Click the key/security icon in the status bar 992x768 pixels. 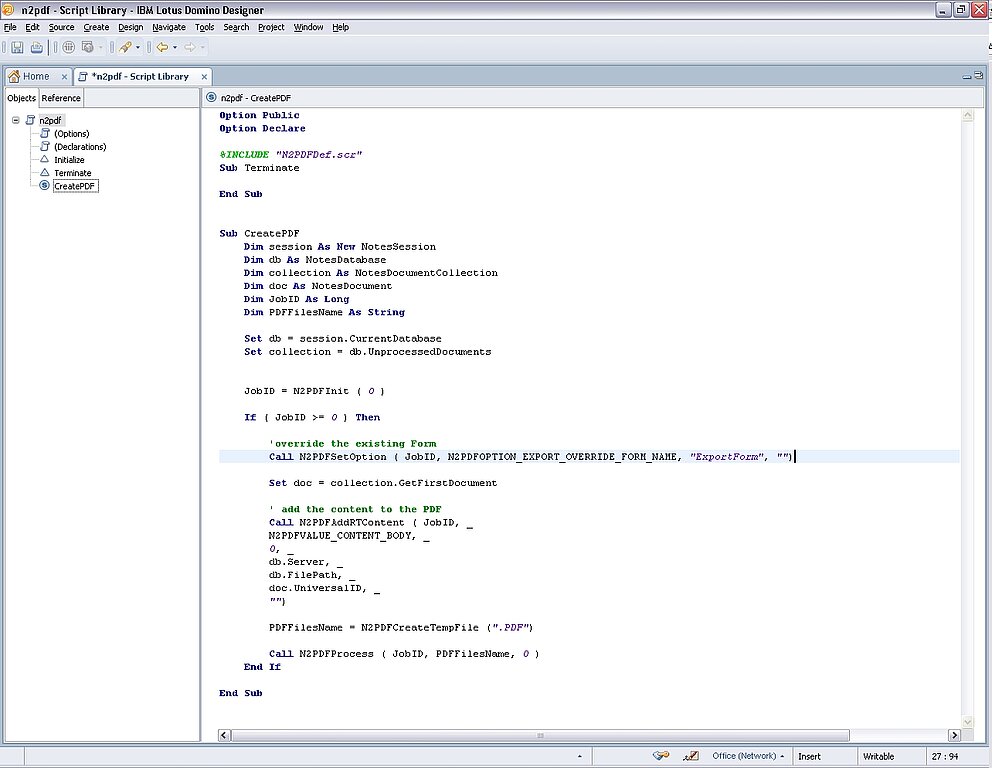point(661,756)
